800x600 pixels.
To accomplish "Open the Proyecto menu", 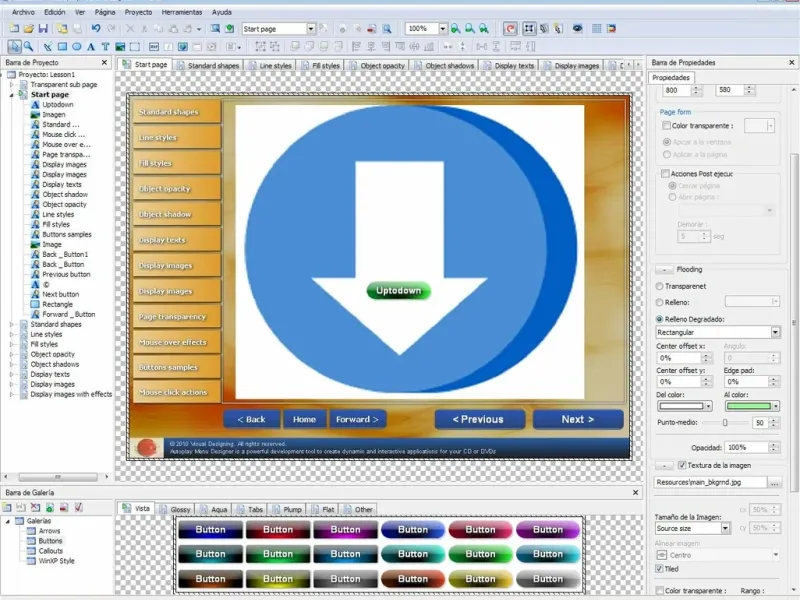I will 138,12.
